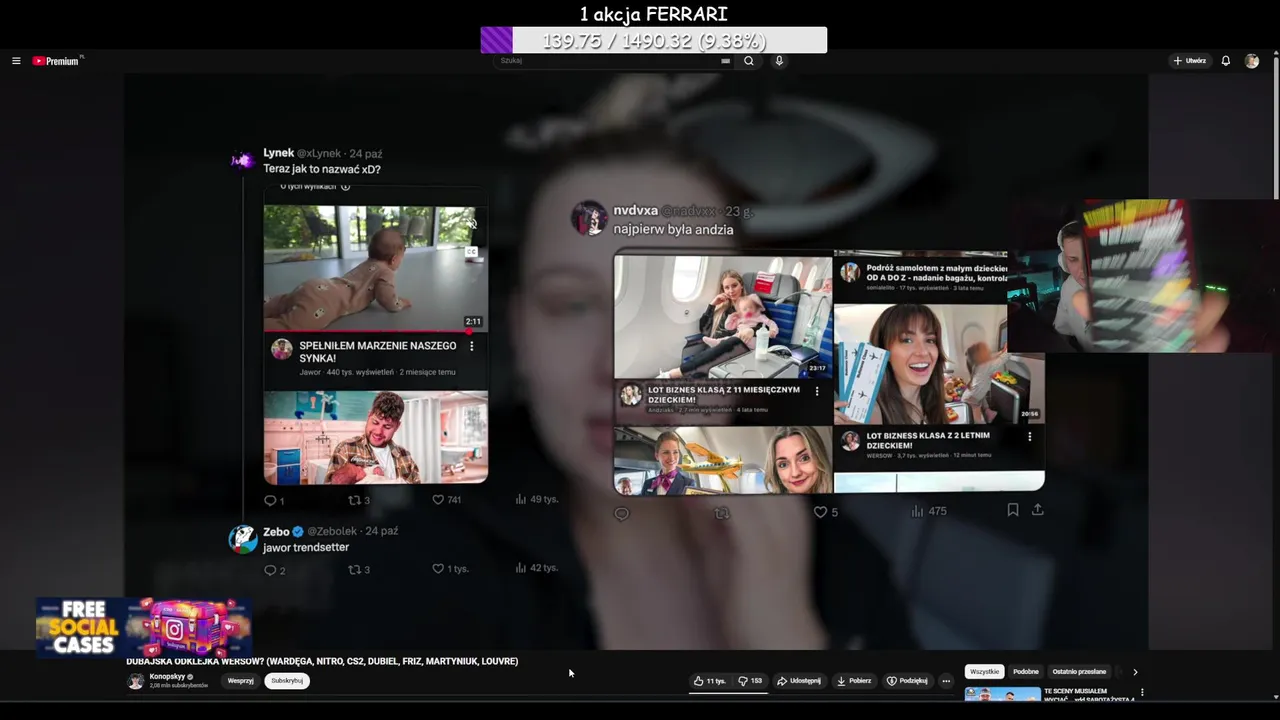Open the Konopskyy channel name link
1280x720 pixels.
[167, 677]
